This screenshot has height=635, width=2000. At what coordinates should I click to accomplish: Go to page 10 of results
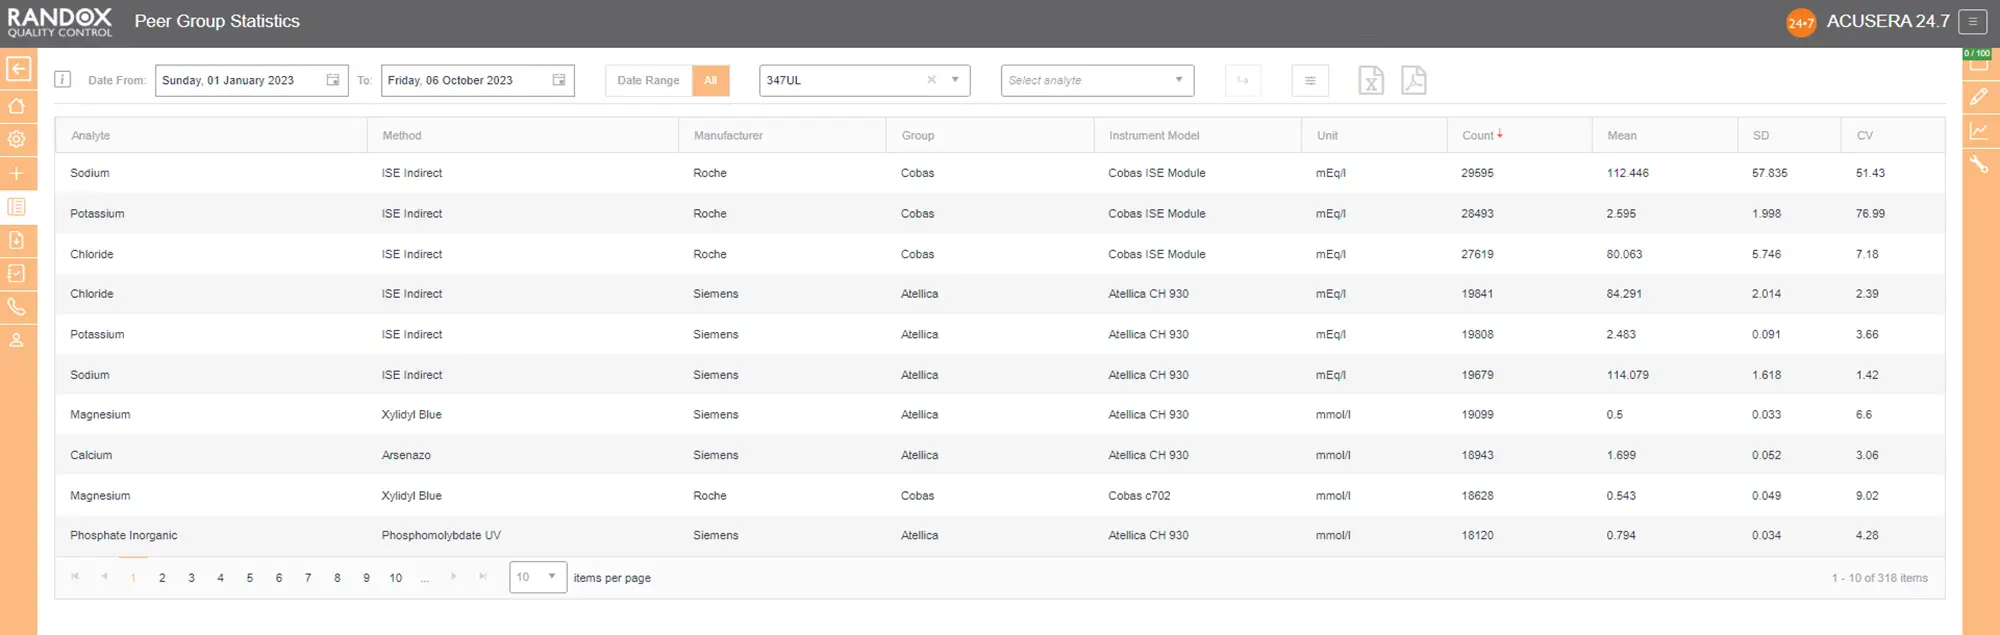[396, 578]
